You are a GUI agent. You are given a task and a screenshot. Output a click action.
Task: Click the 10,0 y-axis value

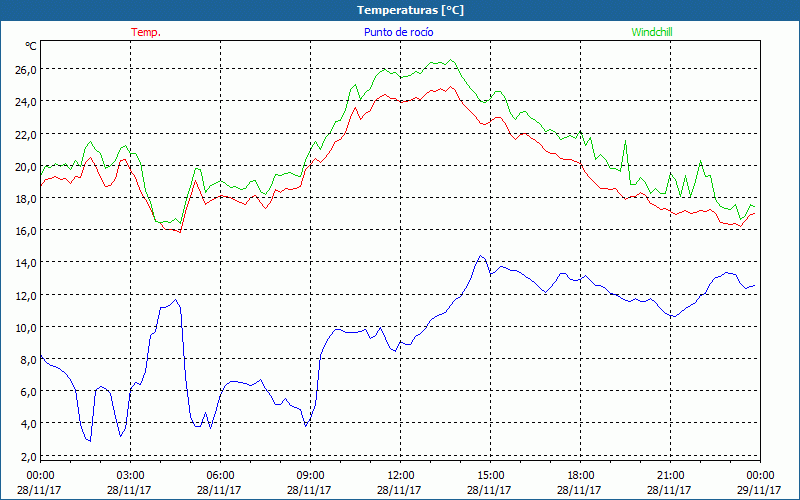(x=26, y=328)
